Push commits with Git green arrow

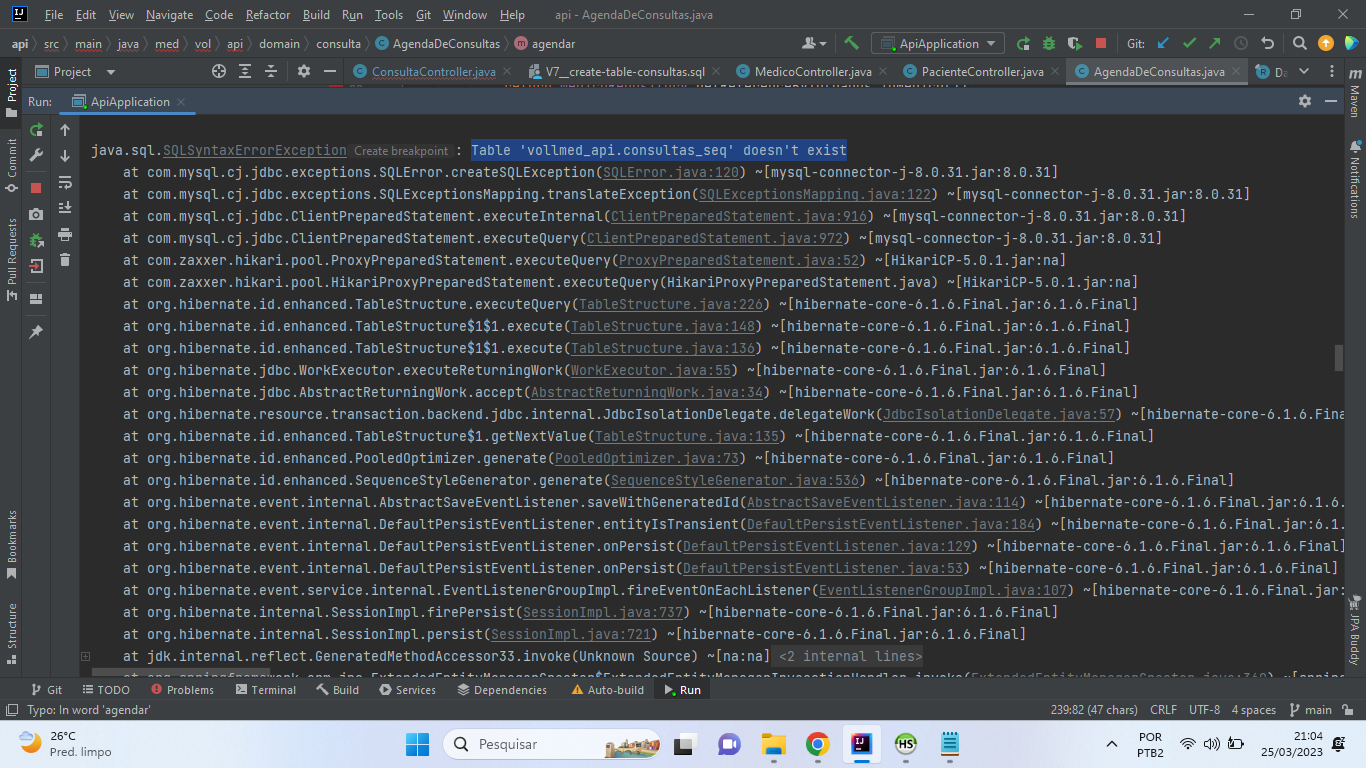[x=1215, y=43]
